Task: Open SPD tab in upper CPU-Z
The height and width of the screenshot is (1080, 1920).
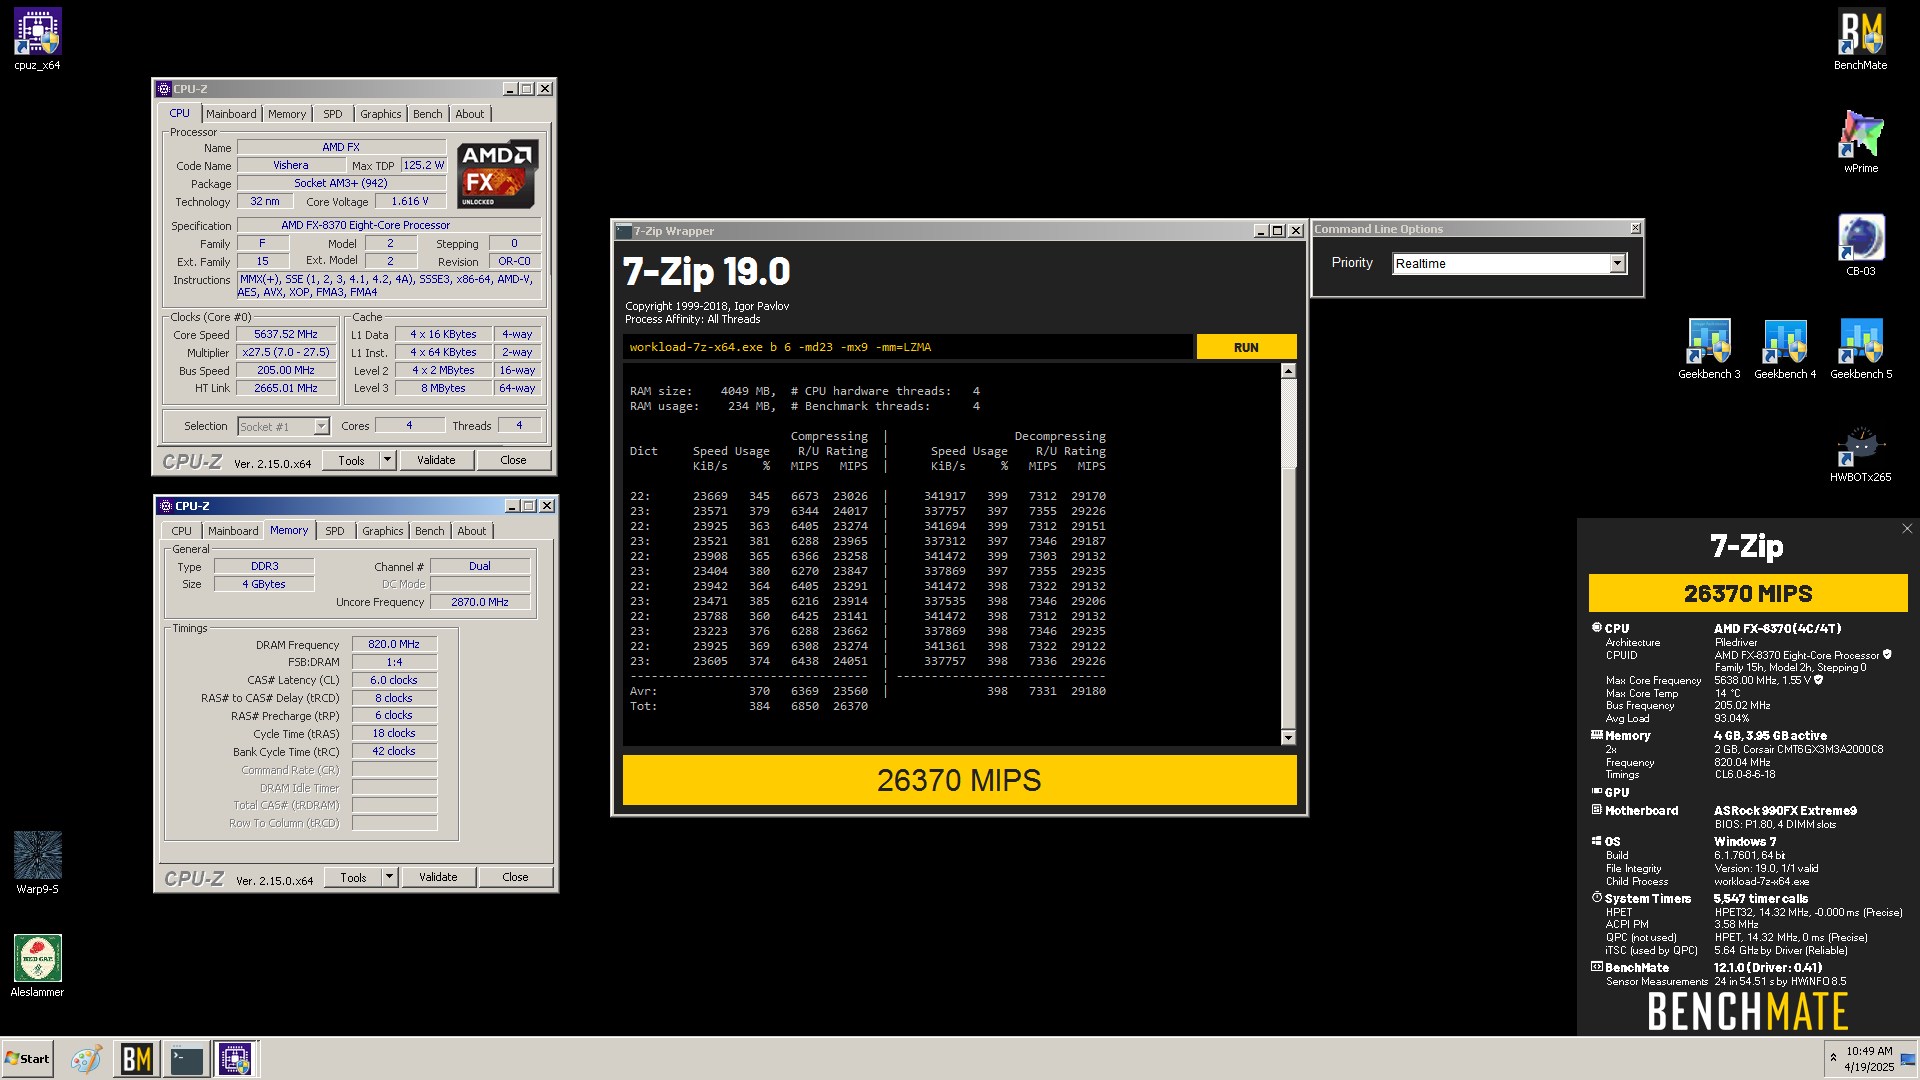Action: point(333,114)
